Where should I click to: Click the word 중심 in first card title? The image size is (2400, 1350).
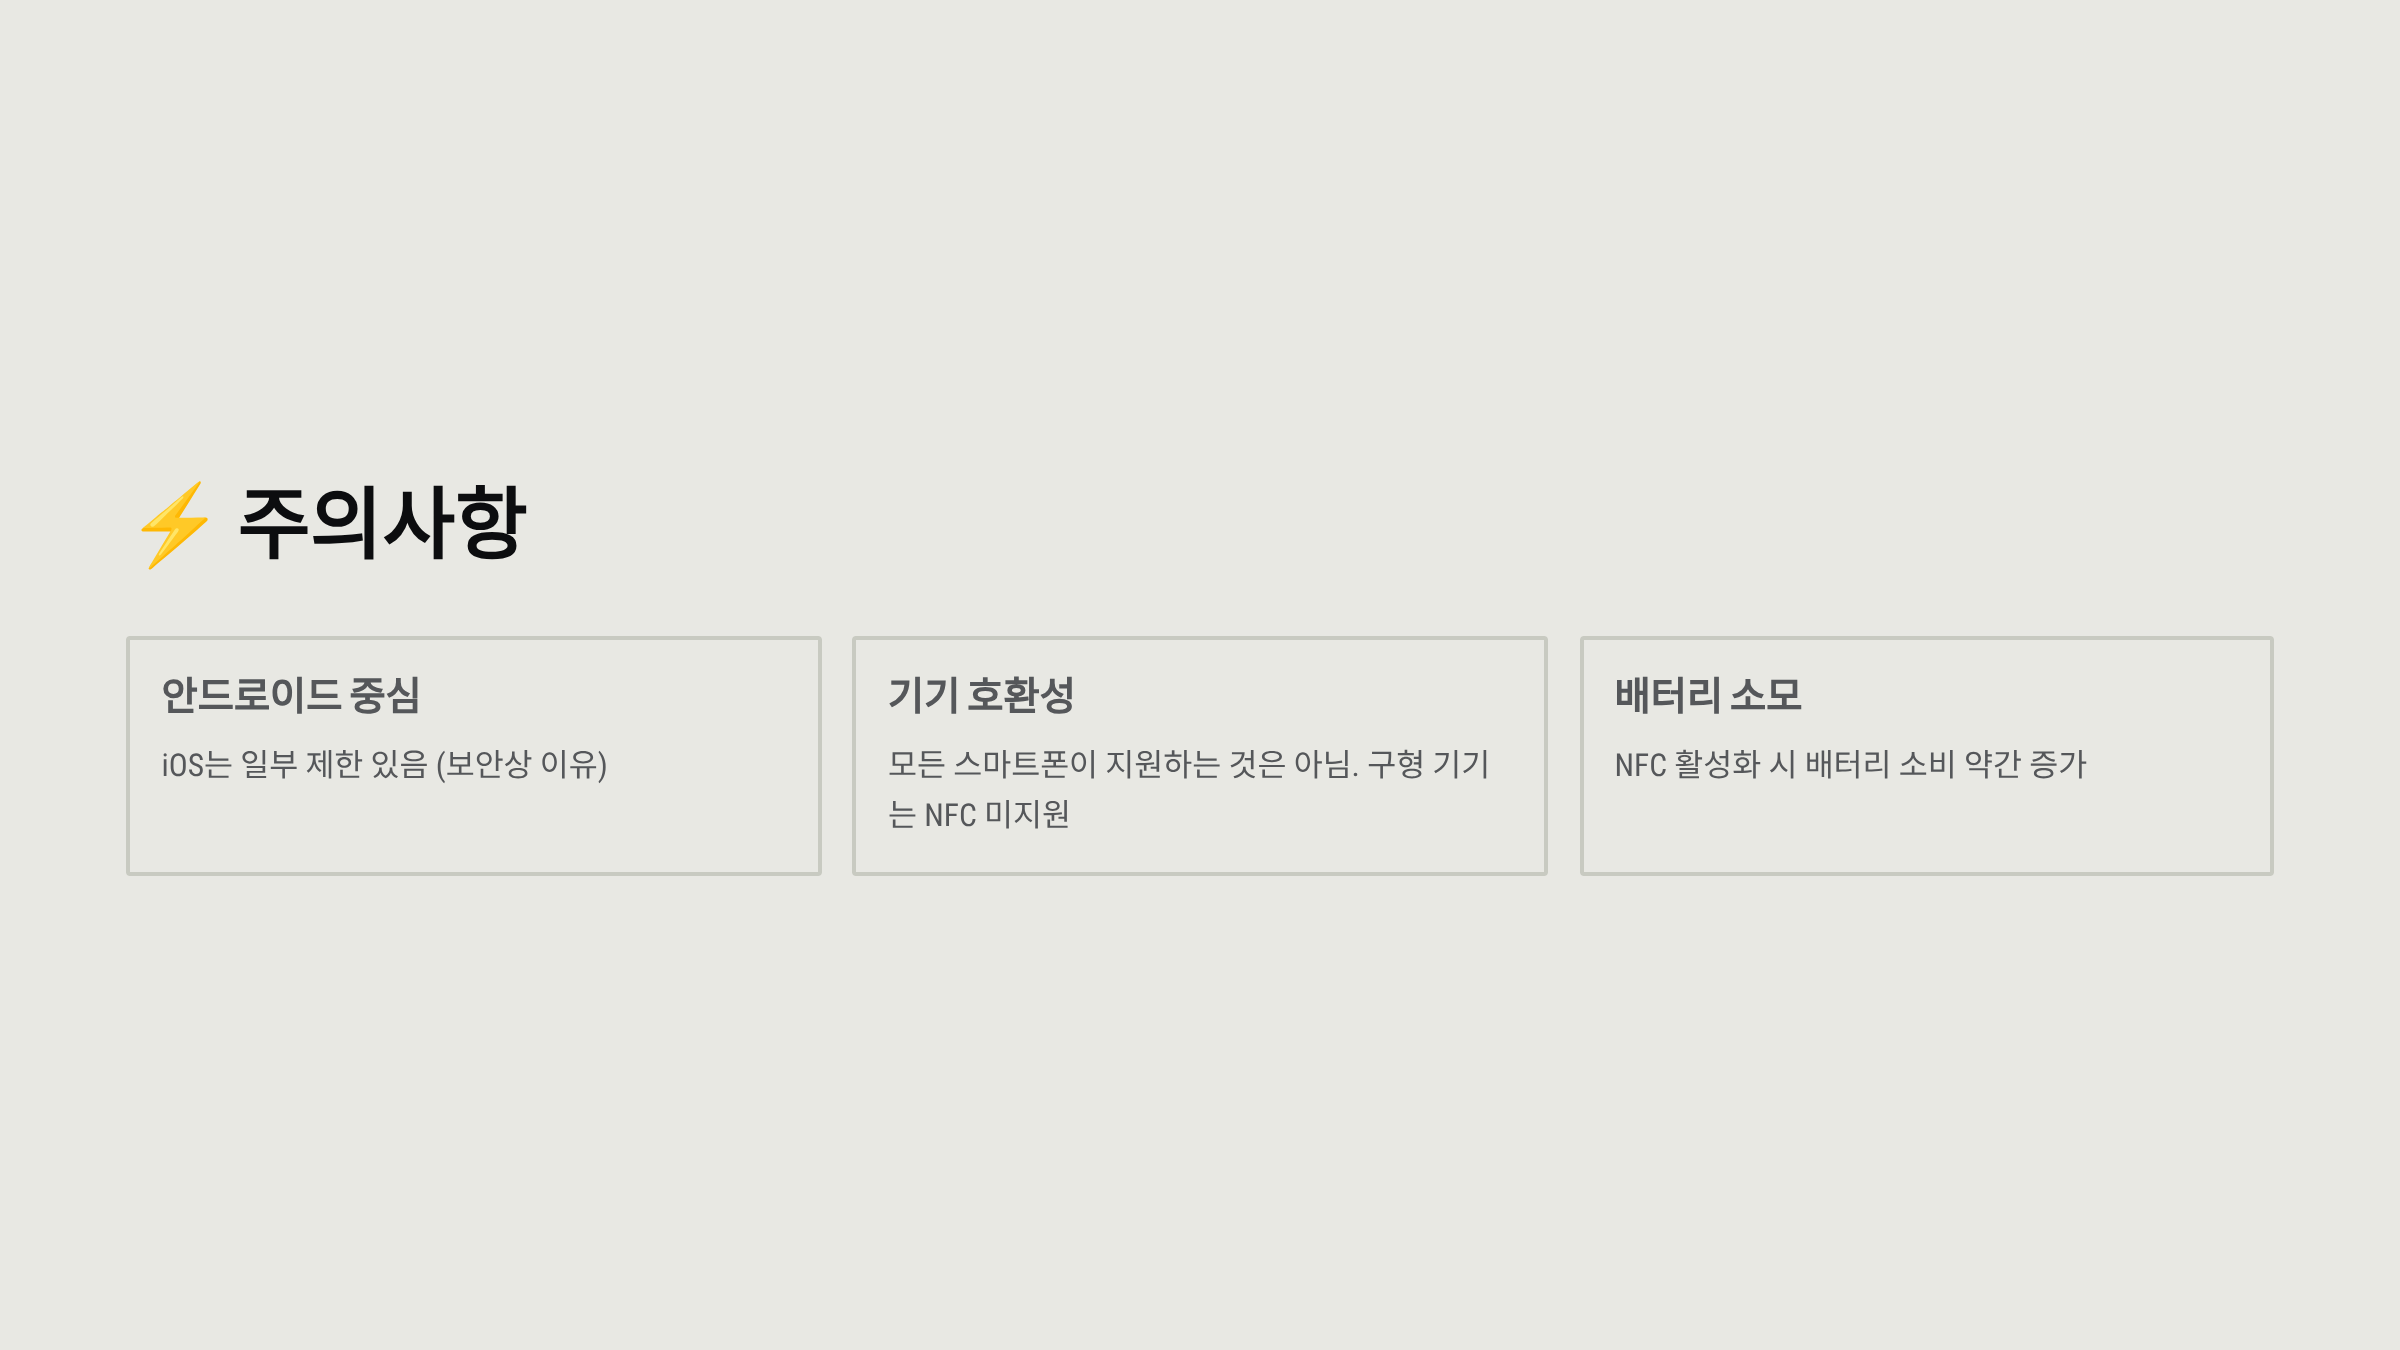click(385, 695)
